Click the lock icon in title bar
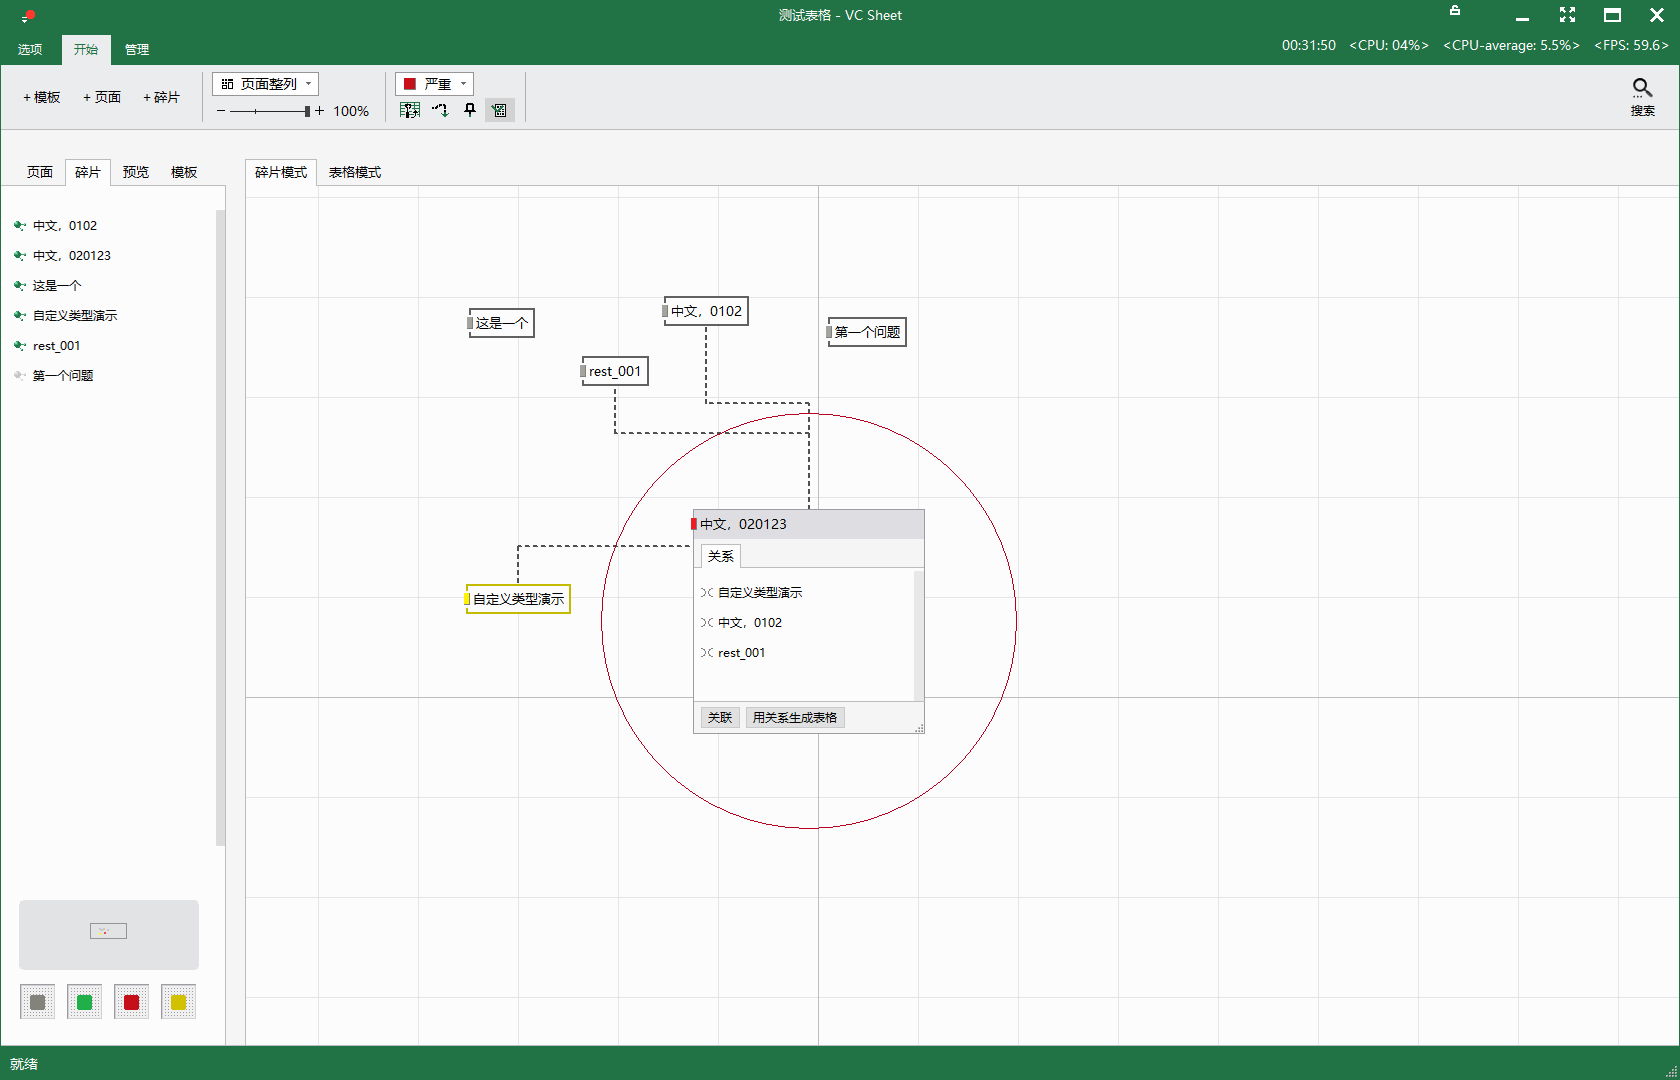This screenshot has height=1080, width=1680. click(x=1455, y=11)
